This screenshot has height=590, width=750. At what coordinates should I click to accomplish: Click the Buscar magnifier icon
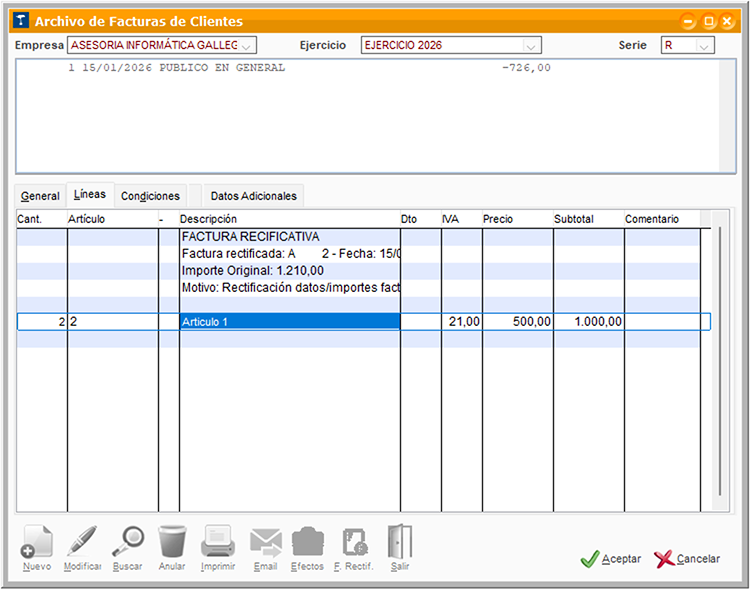[128, 541]
